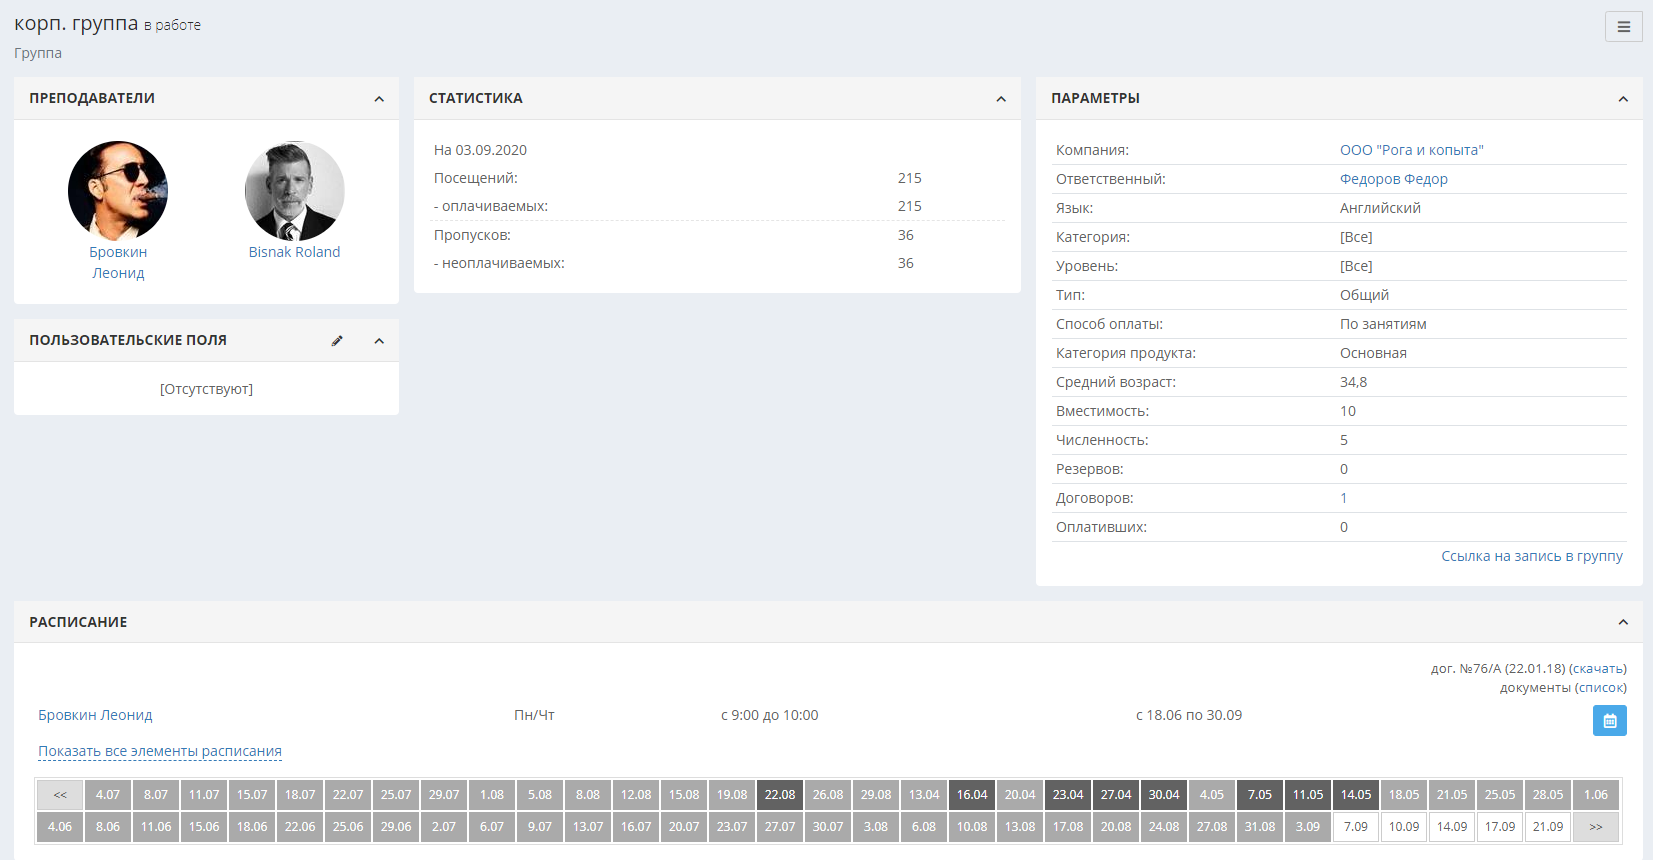Click schedule time с 9:00 до 10:00
Screen dimensions: 1653x860
(770, 715)
